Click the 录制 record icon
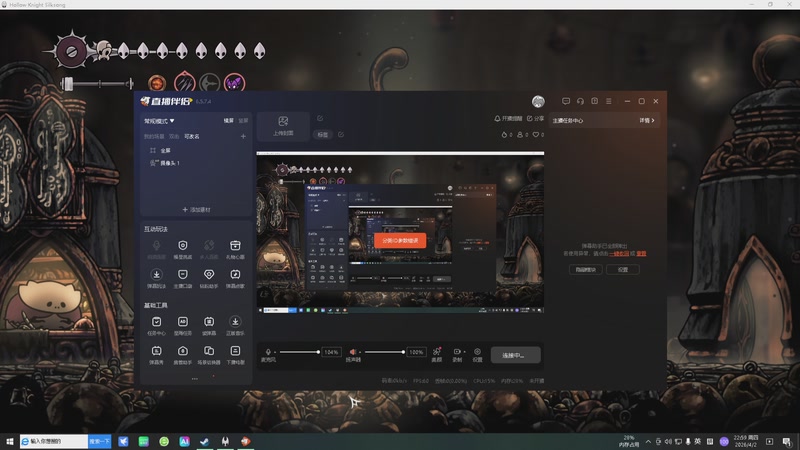The height and width of the screenshot is (450, 800). point(457,352)
